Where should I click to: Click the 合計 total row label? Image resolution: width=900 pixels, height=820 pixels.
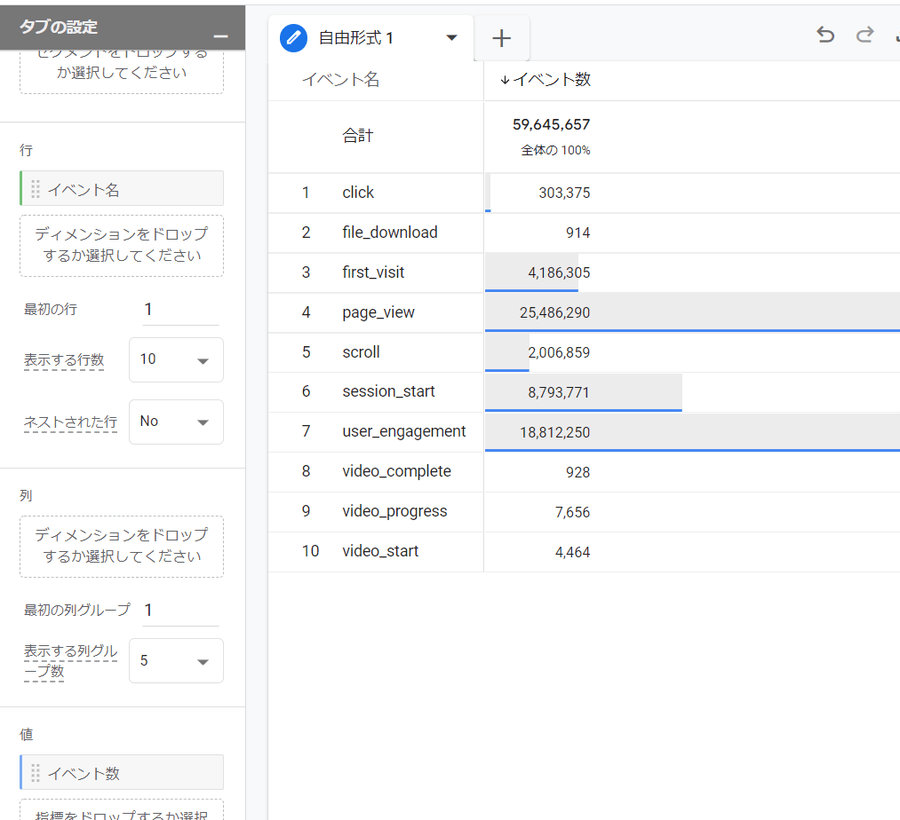tap(358, 136)
